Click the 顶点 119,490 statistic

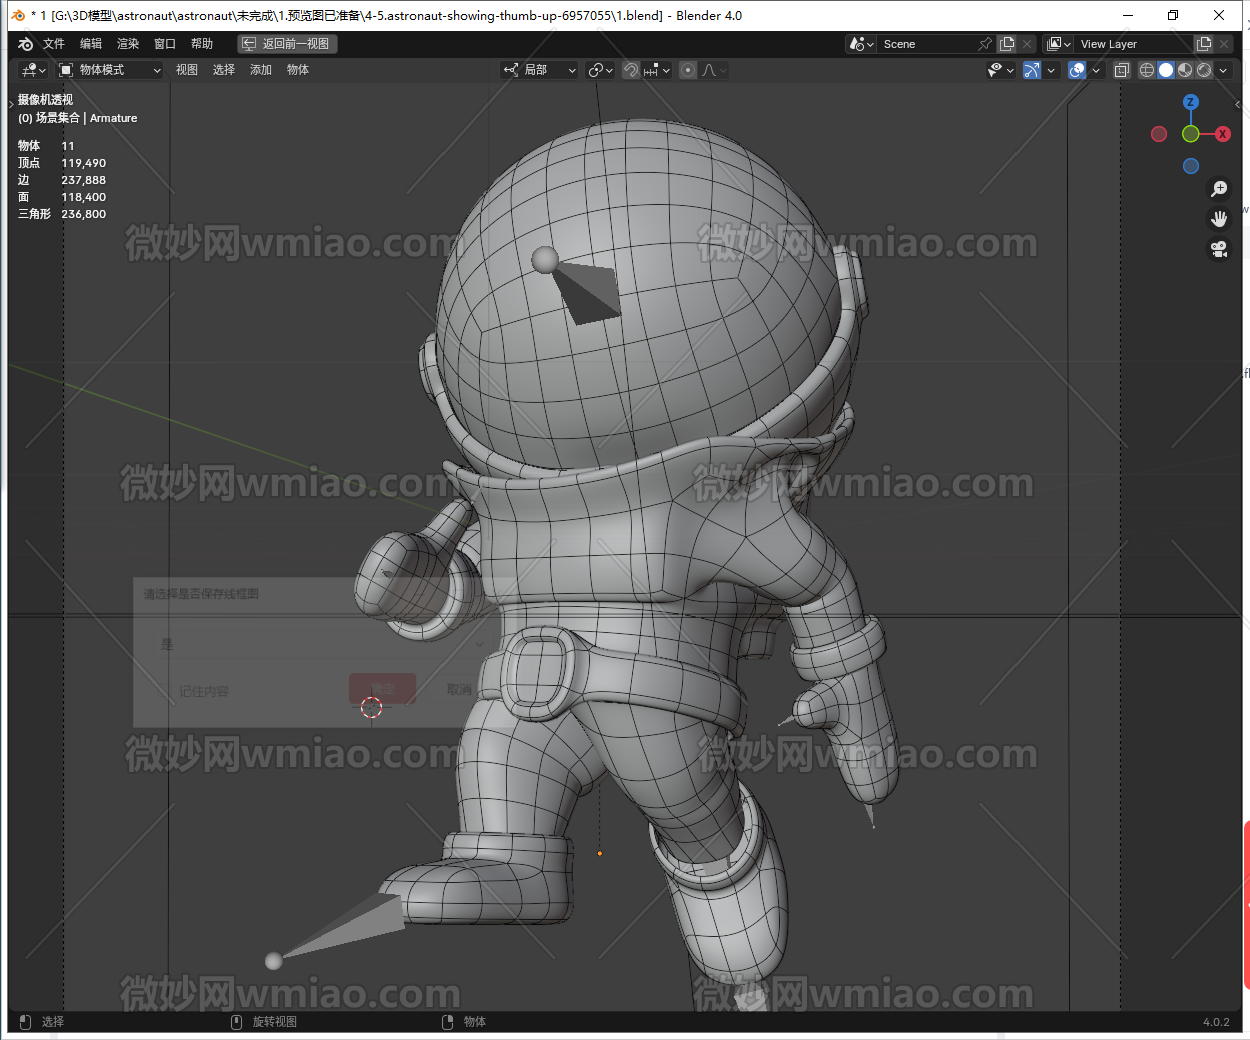[x=62, y=163]
